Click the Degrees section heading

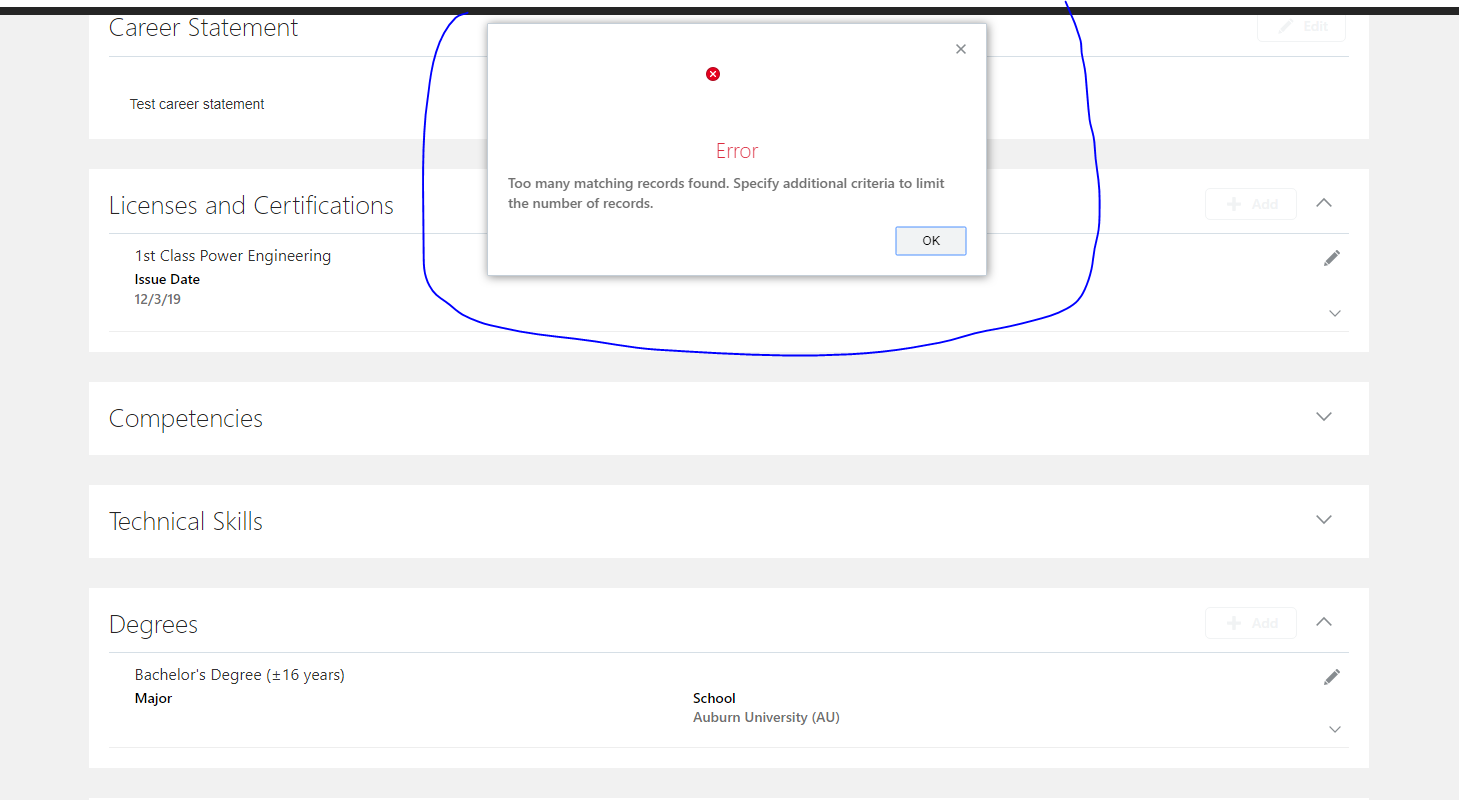pos(153,624)
